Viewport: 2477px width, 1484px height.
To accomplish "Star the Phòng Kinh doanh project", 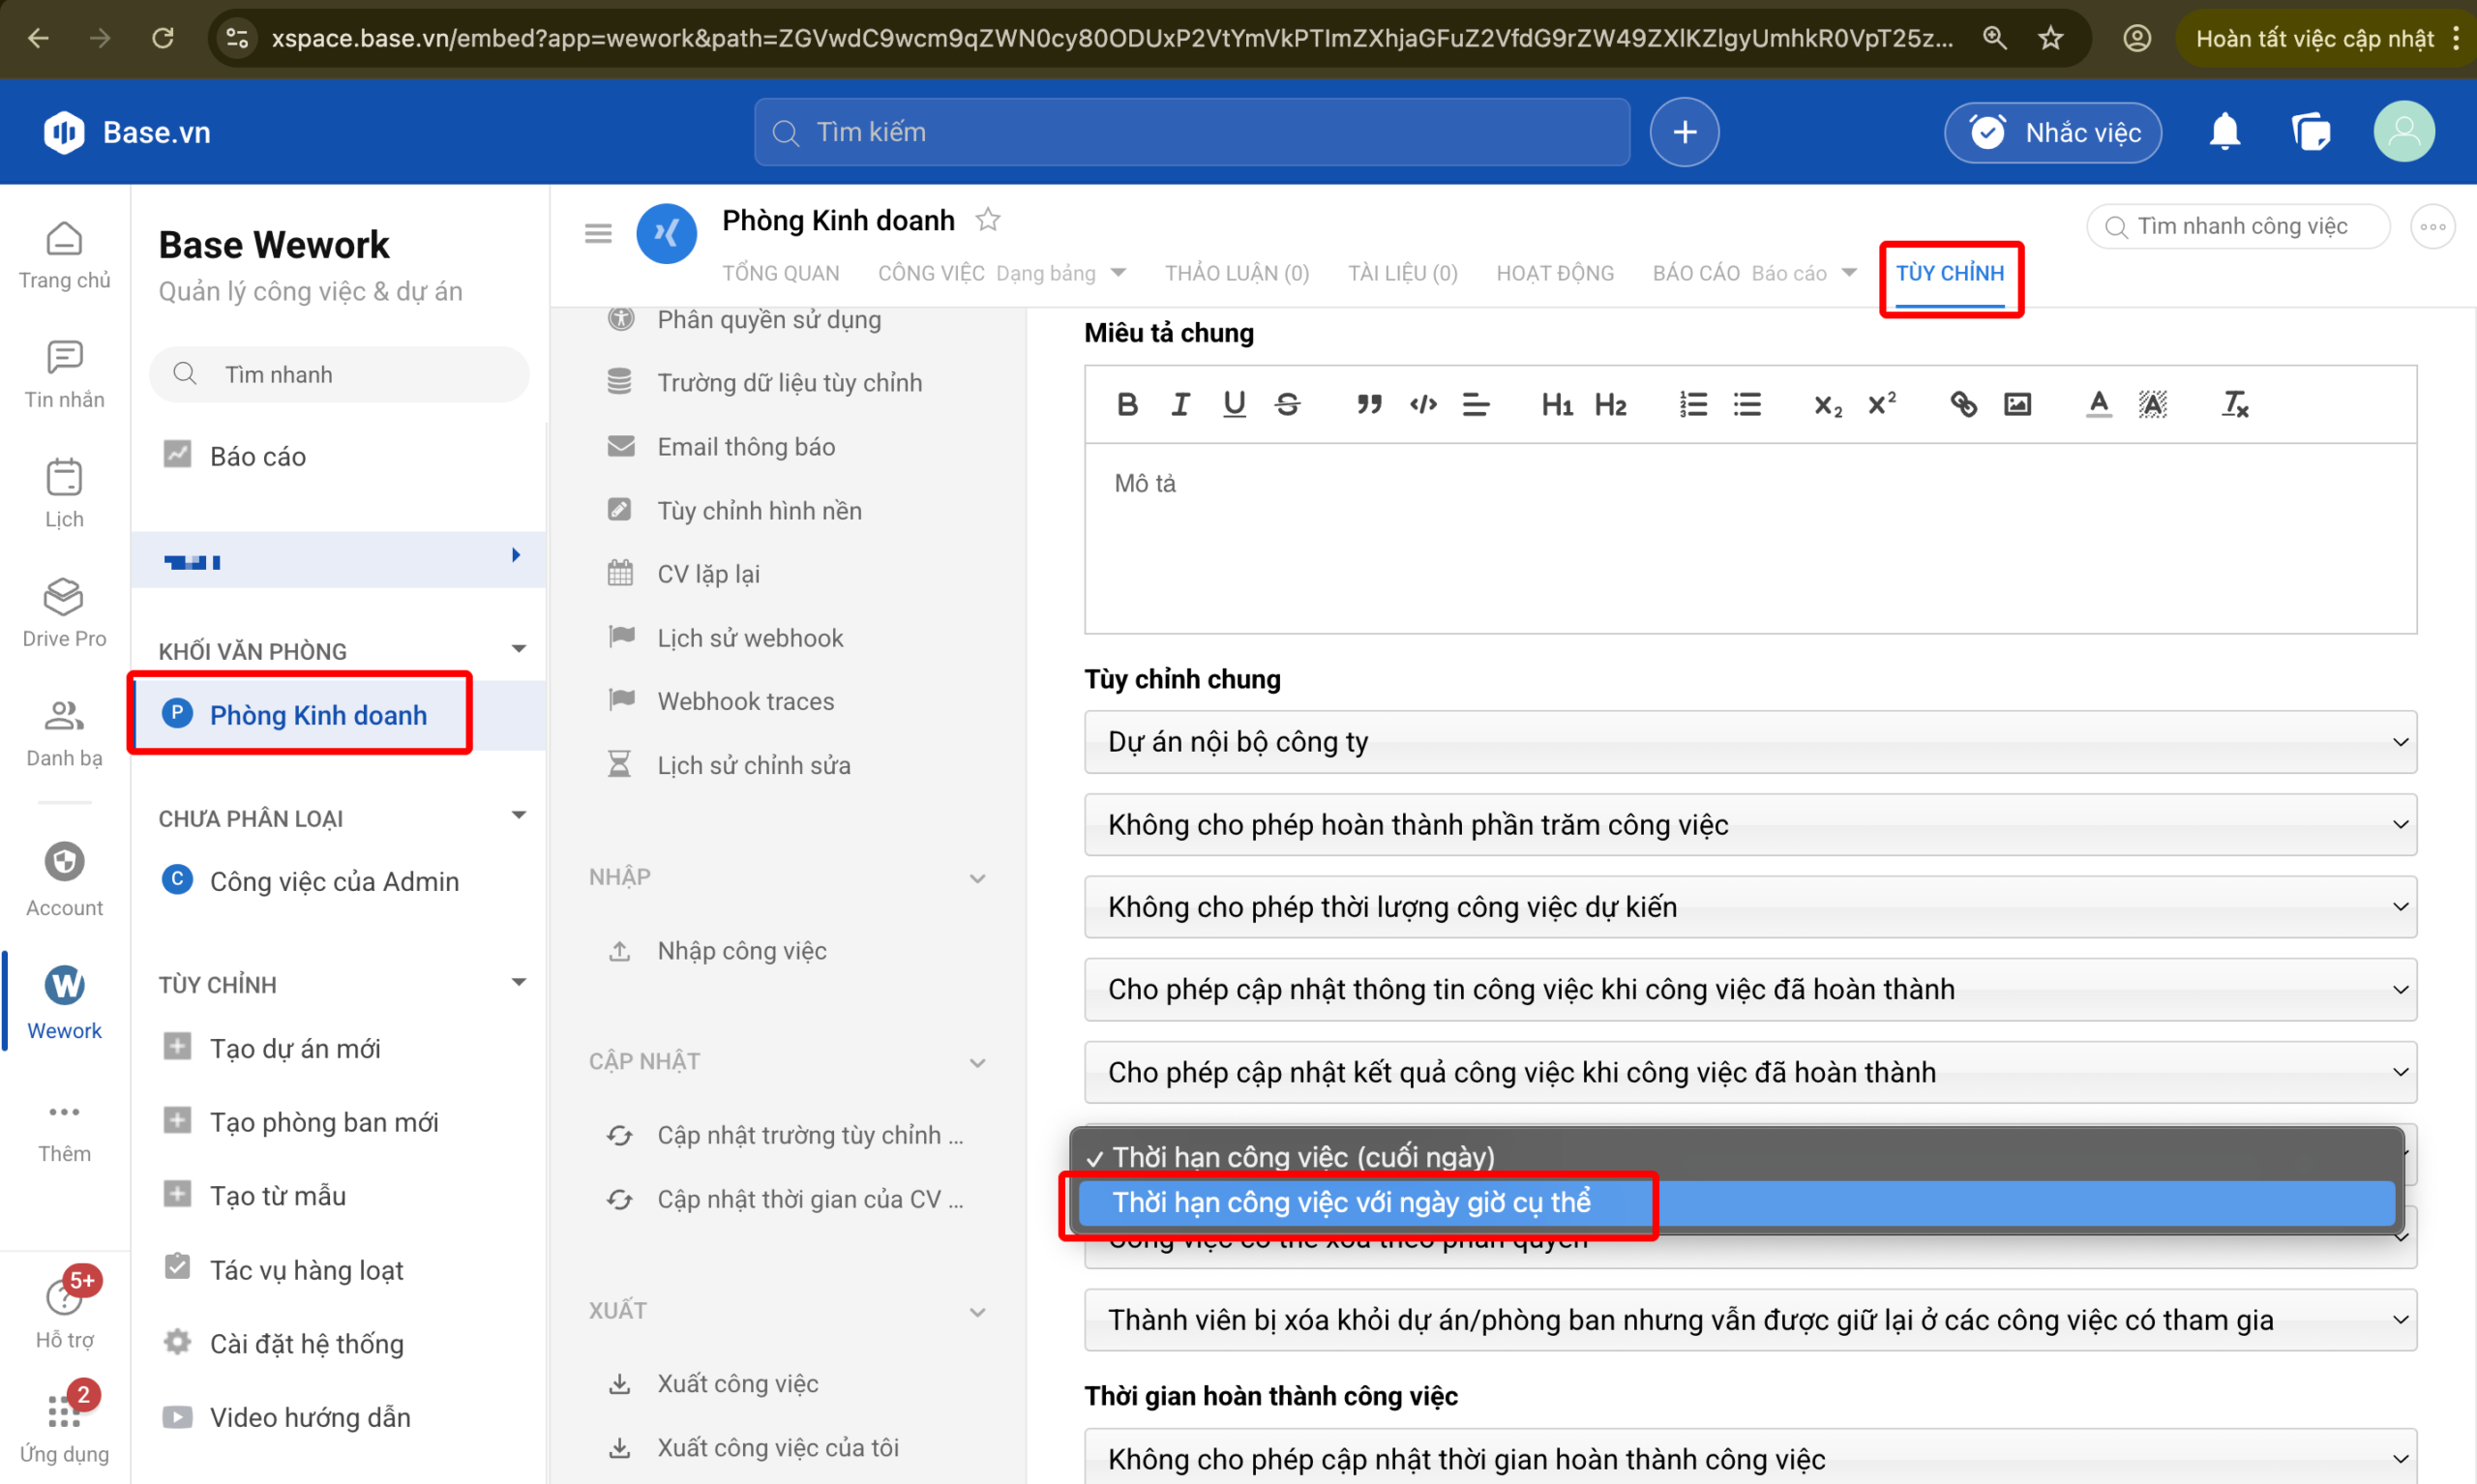I will (988, 219).
